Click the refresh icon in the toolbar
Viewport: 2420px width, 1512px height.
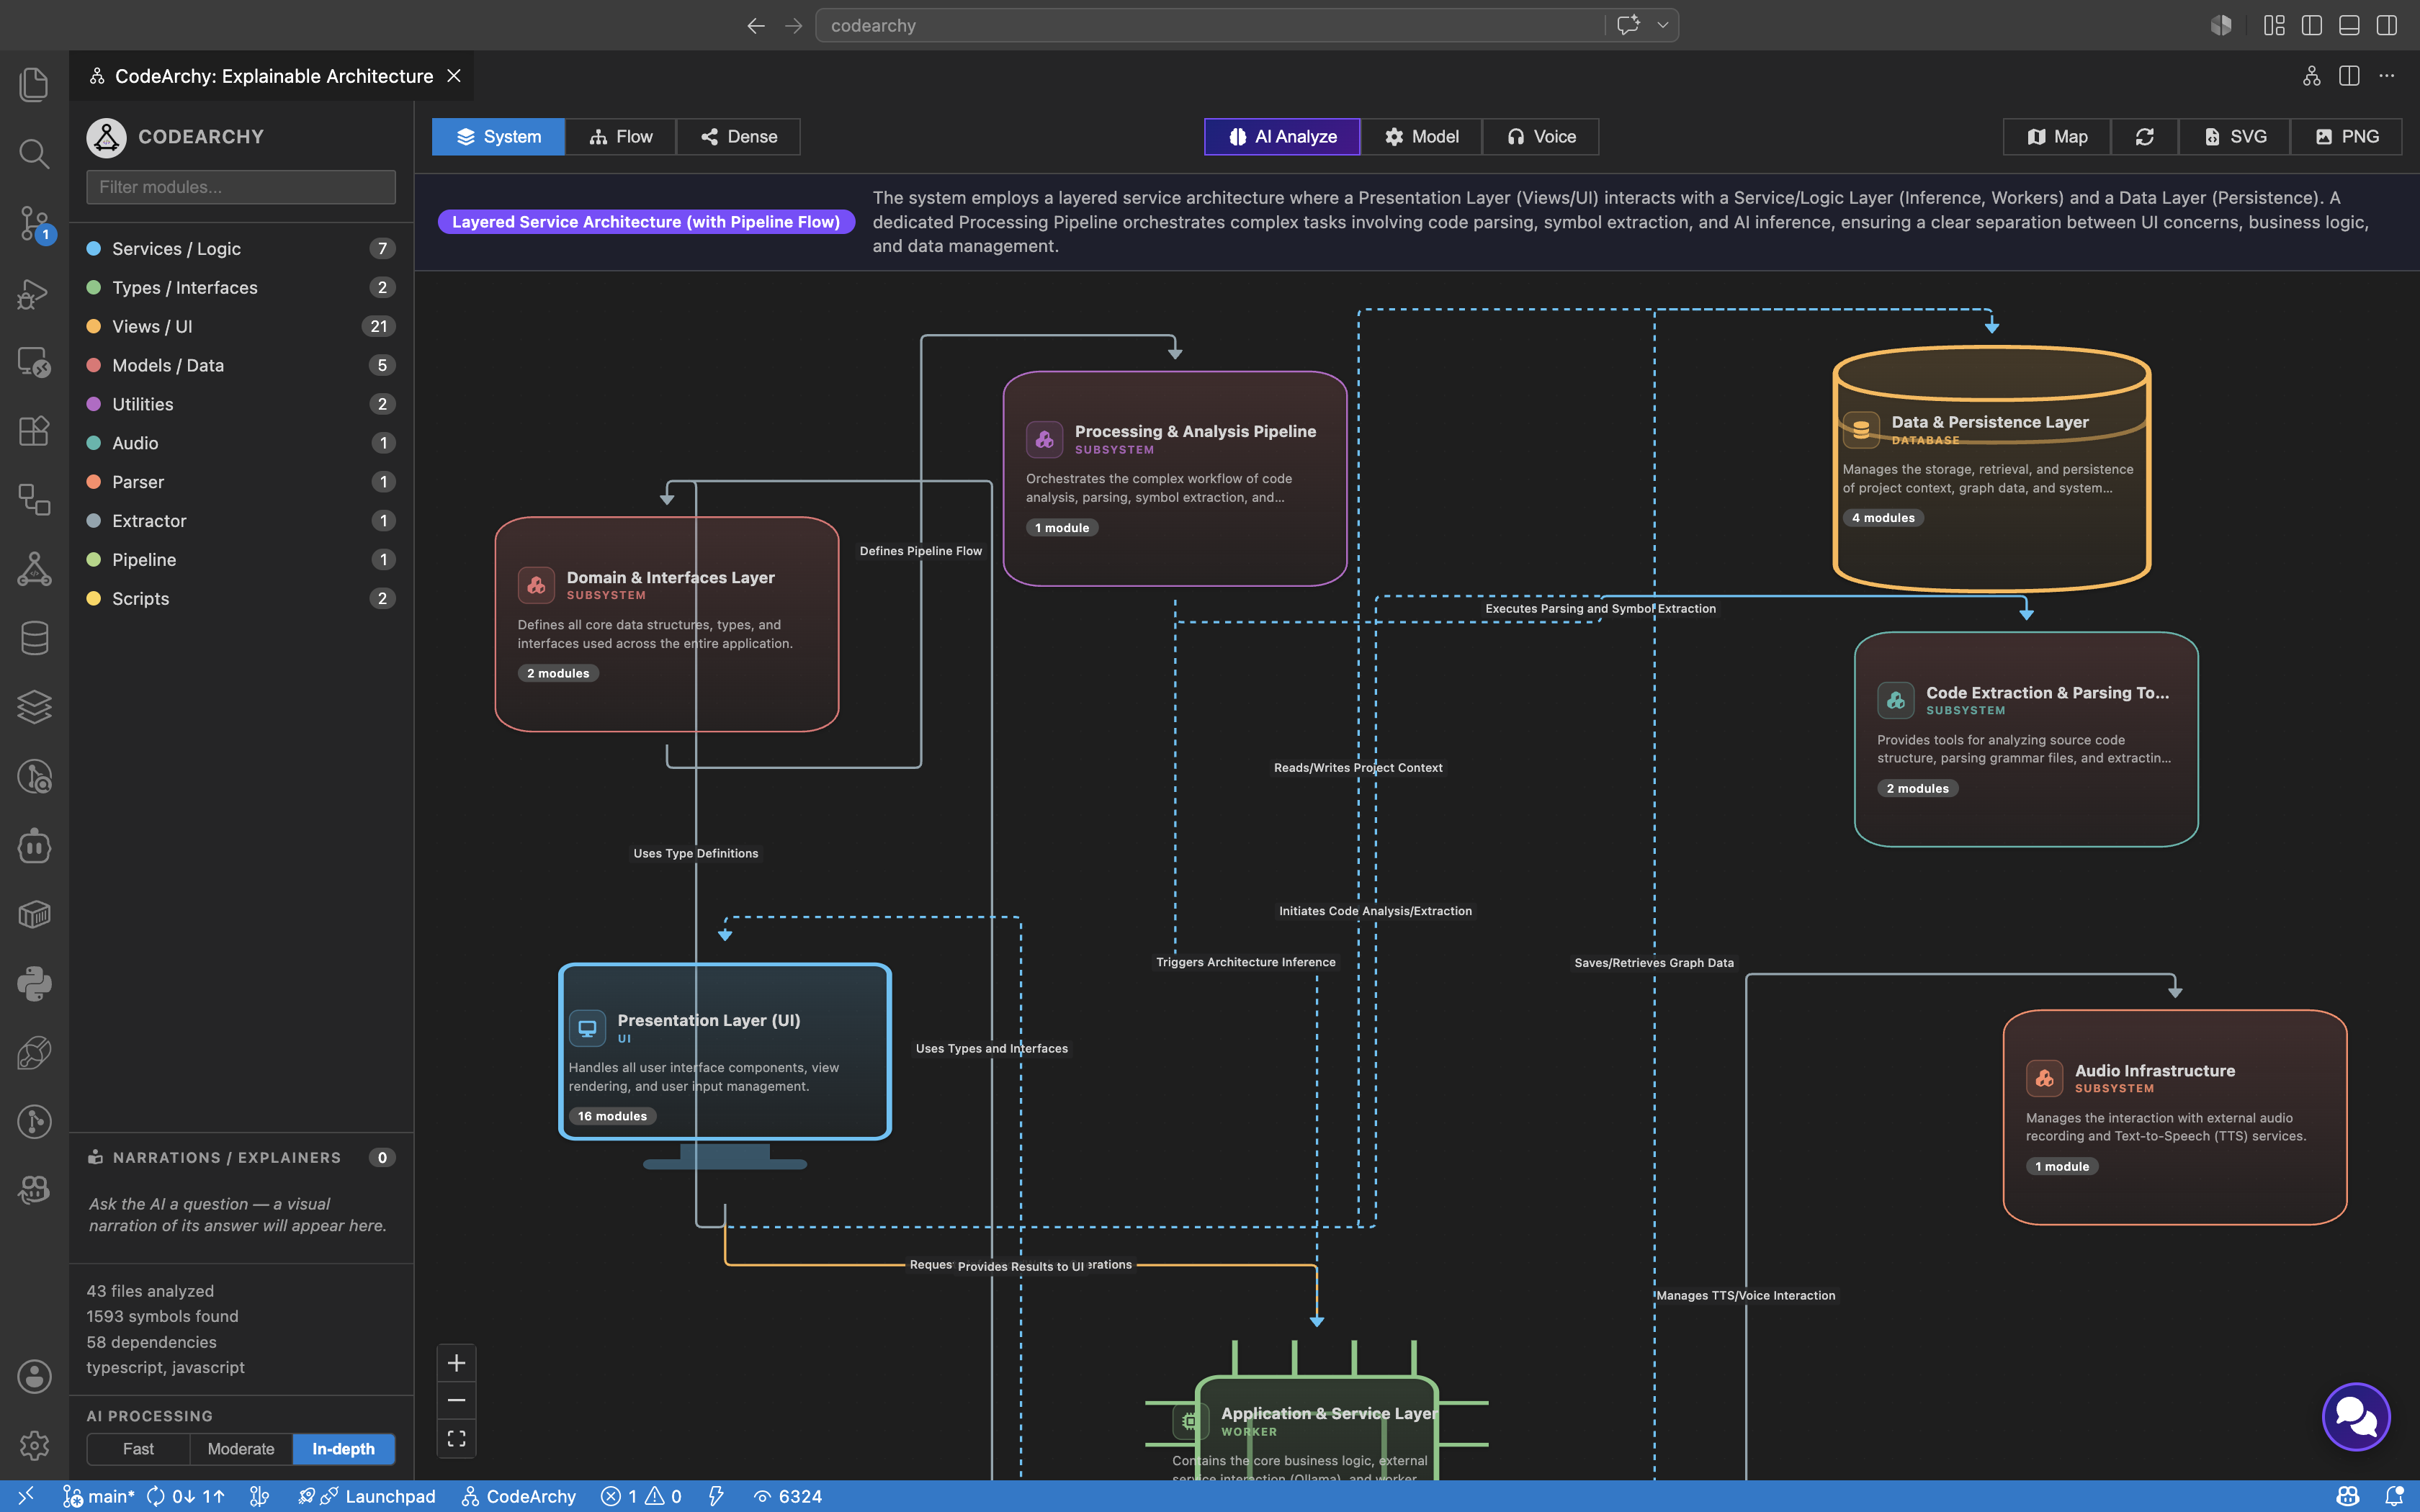click(2144, 137)
